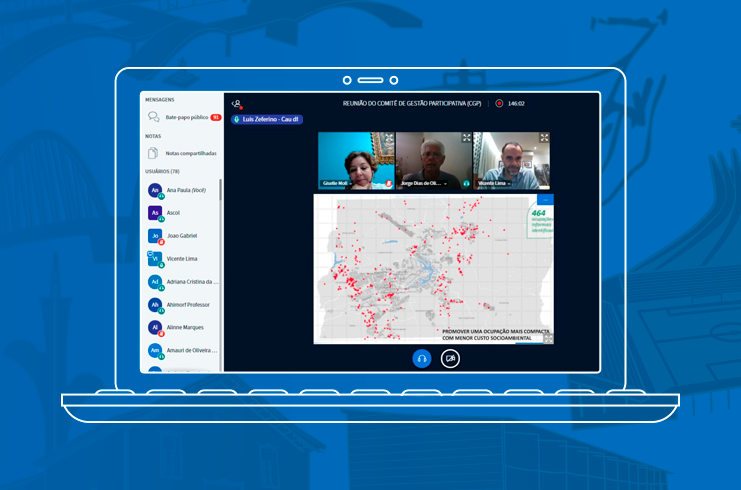Click the red recording indicator
The width and height of the screenshot is (741, 490).
[499, 103]
